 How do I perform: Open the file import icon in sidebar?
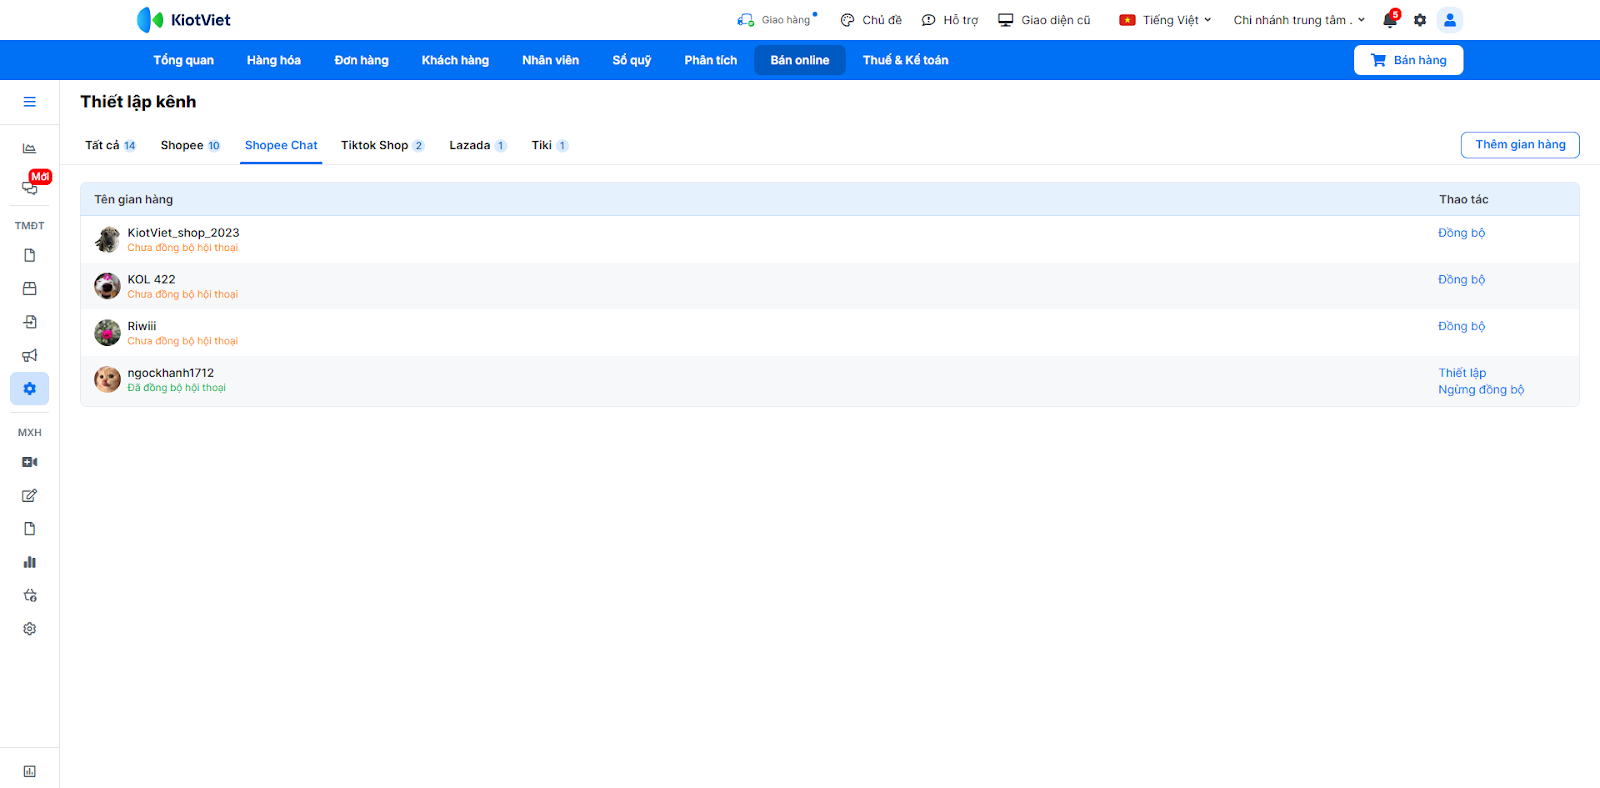pyautogui.click(x=30, y=322)
